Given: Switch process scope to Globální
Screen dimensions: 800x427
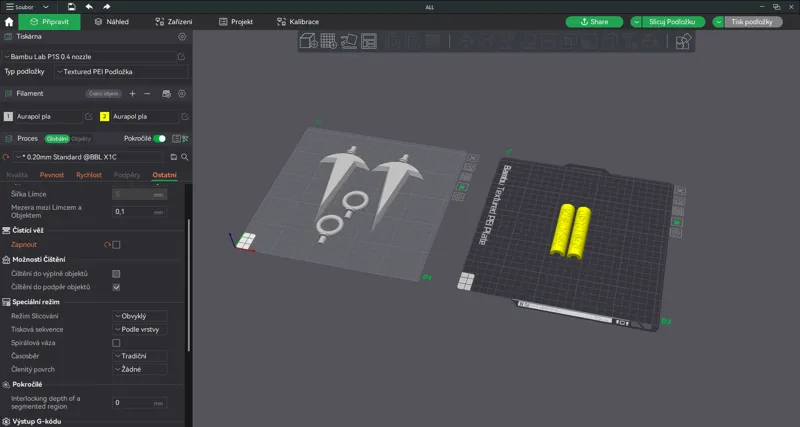Looking at the screenshot, I should point(57,139).
